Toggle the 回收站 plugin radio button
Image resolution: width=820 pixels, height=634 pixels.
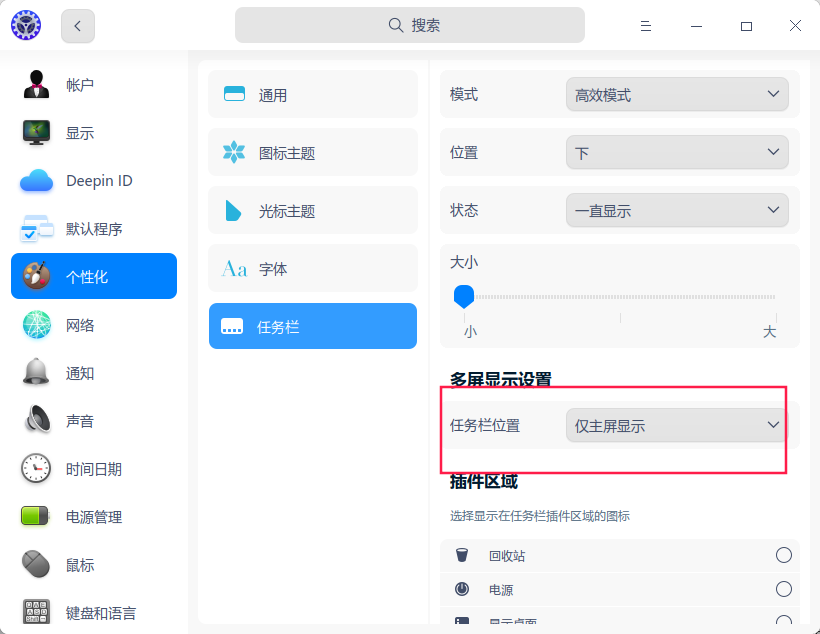[x=783, y=554]
